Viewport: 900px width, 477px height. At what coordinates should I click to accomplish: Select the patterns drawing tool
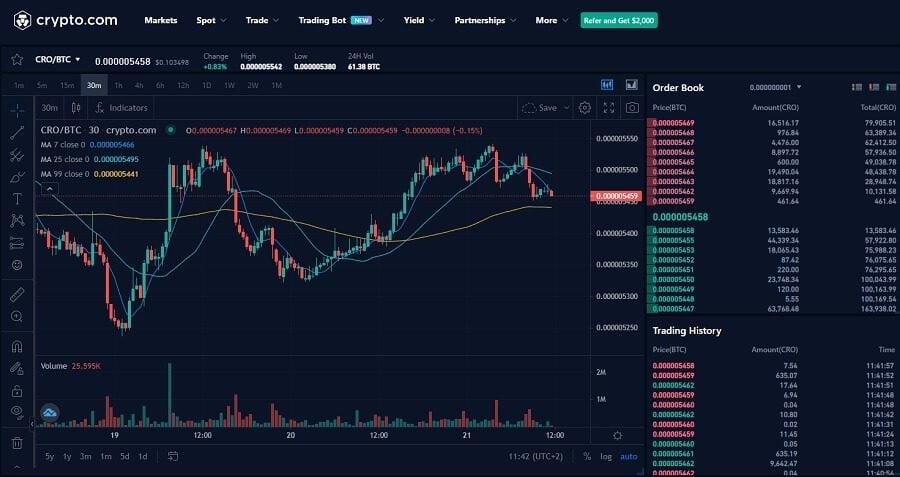[17, 220]
